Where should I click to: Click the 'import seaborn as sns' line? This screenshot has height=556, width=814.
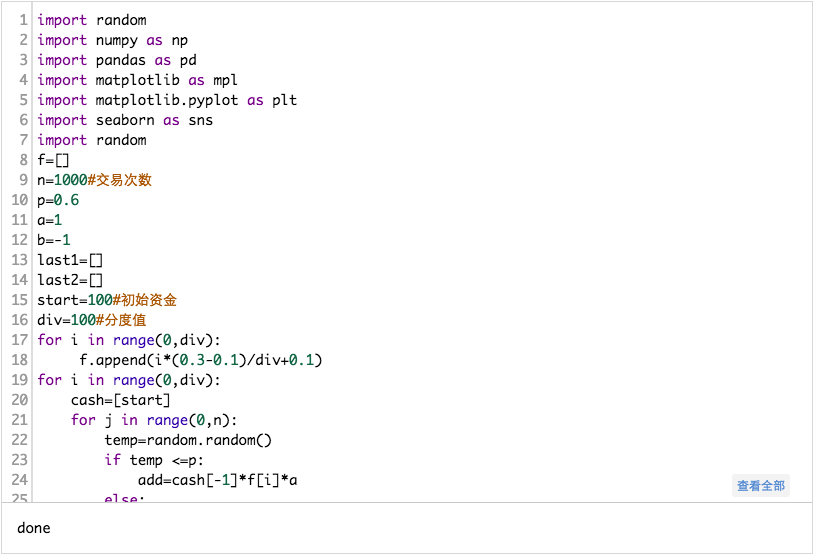coord(125,120)
